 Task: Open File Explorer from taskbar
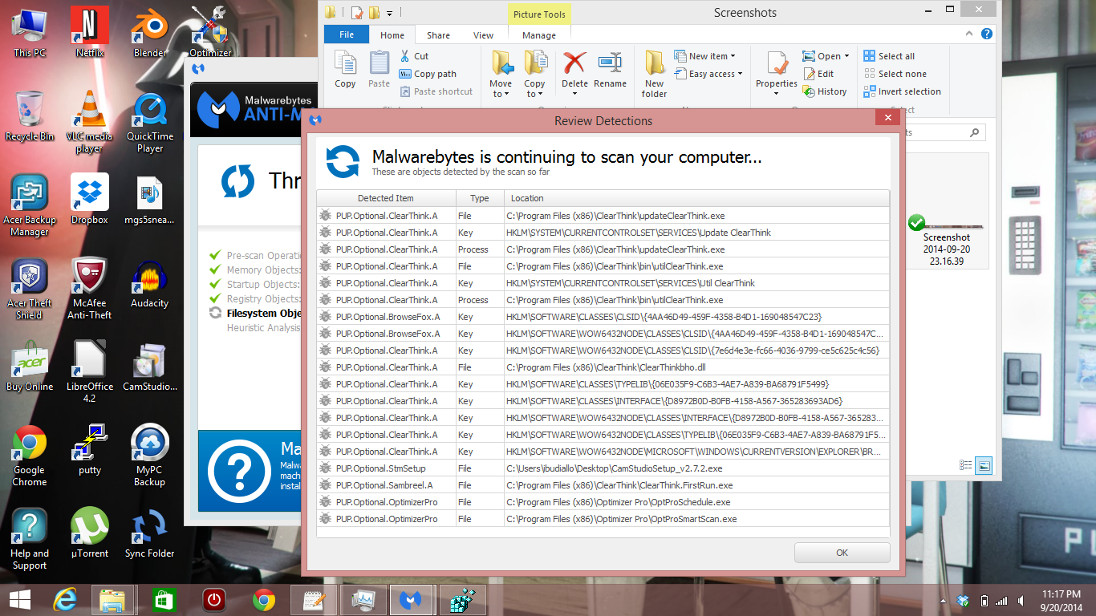[x=112, y=600]
